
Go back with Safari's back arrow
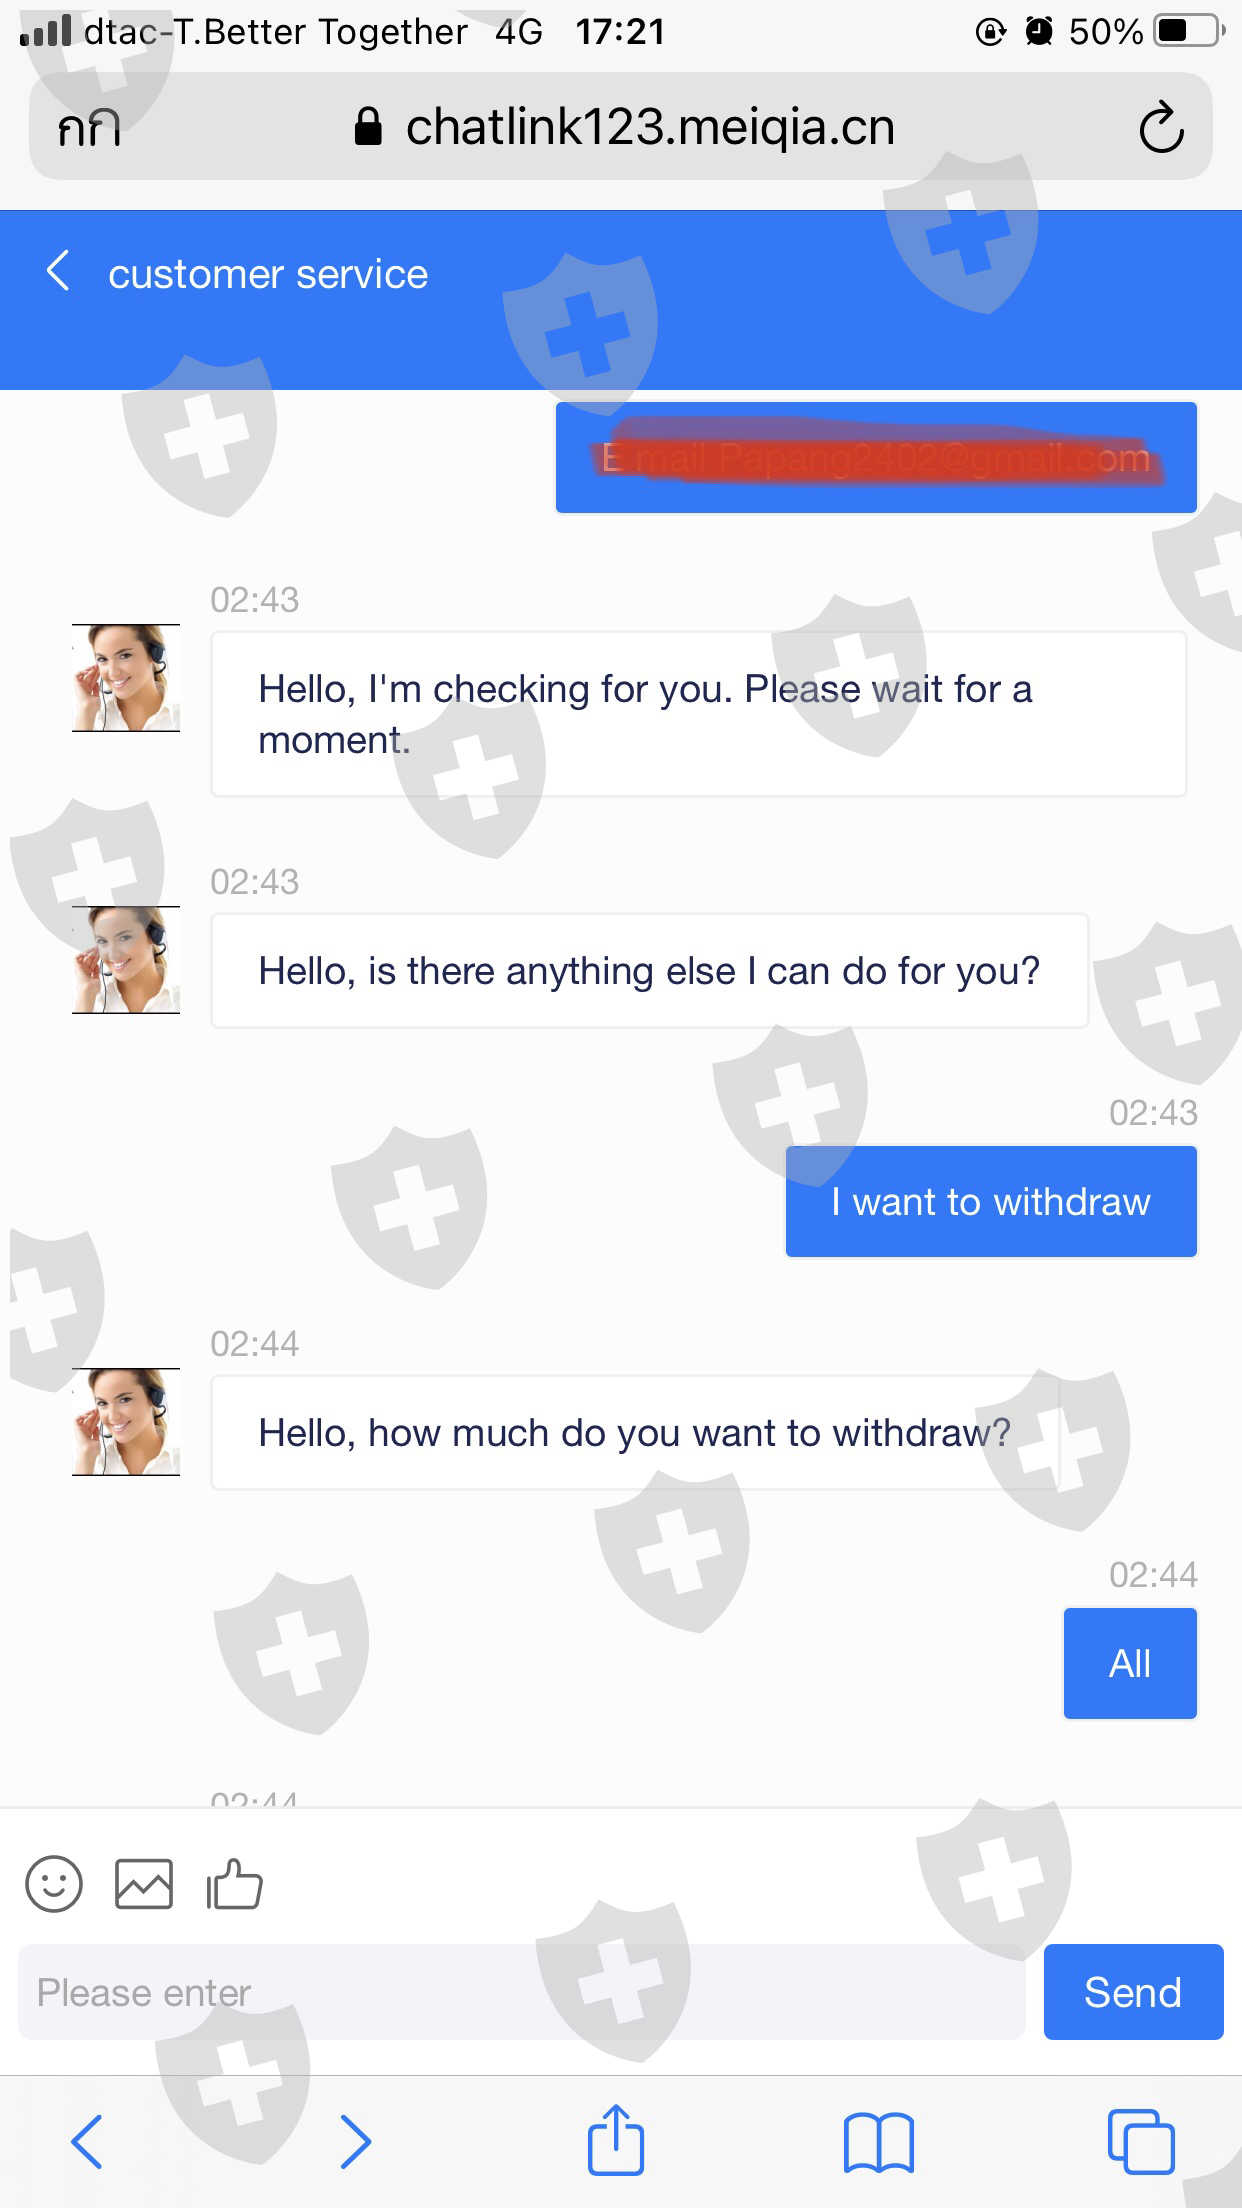click(x=87, y=2142)
